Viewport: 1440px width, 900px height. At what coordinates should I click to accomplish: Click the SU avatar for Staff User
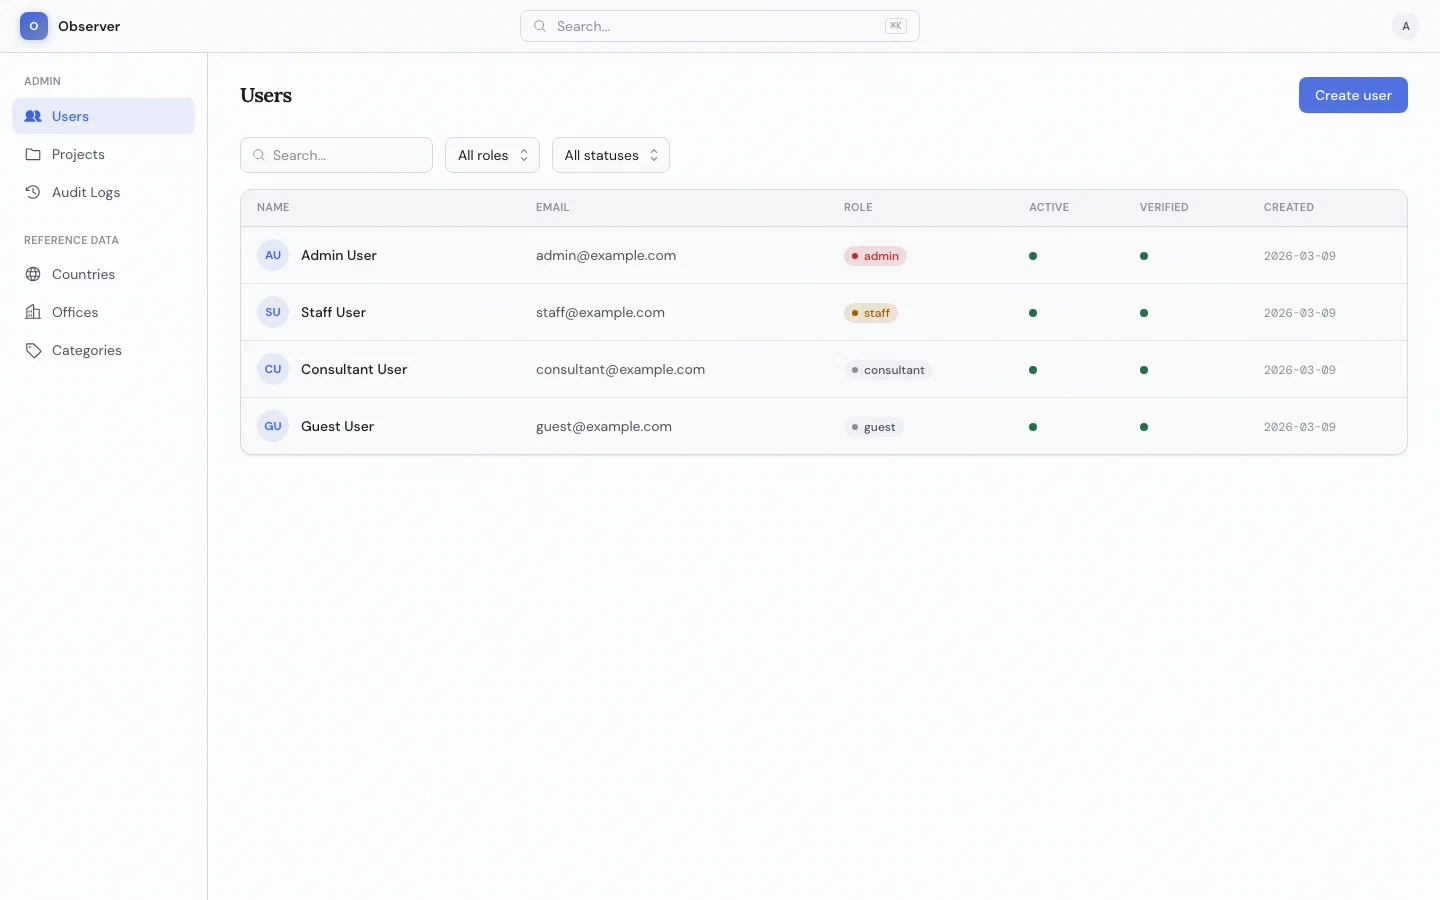pos(273,312)
